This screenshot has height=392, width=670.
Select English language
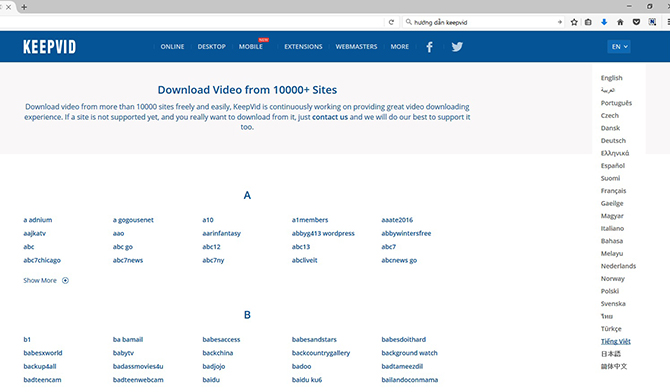tap(611, 78)
